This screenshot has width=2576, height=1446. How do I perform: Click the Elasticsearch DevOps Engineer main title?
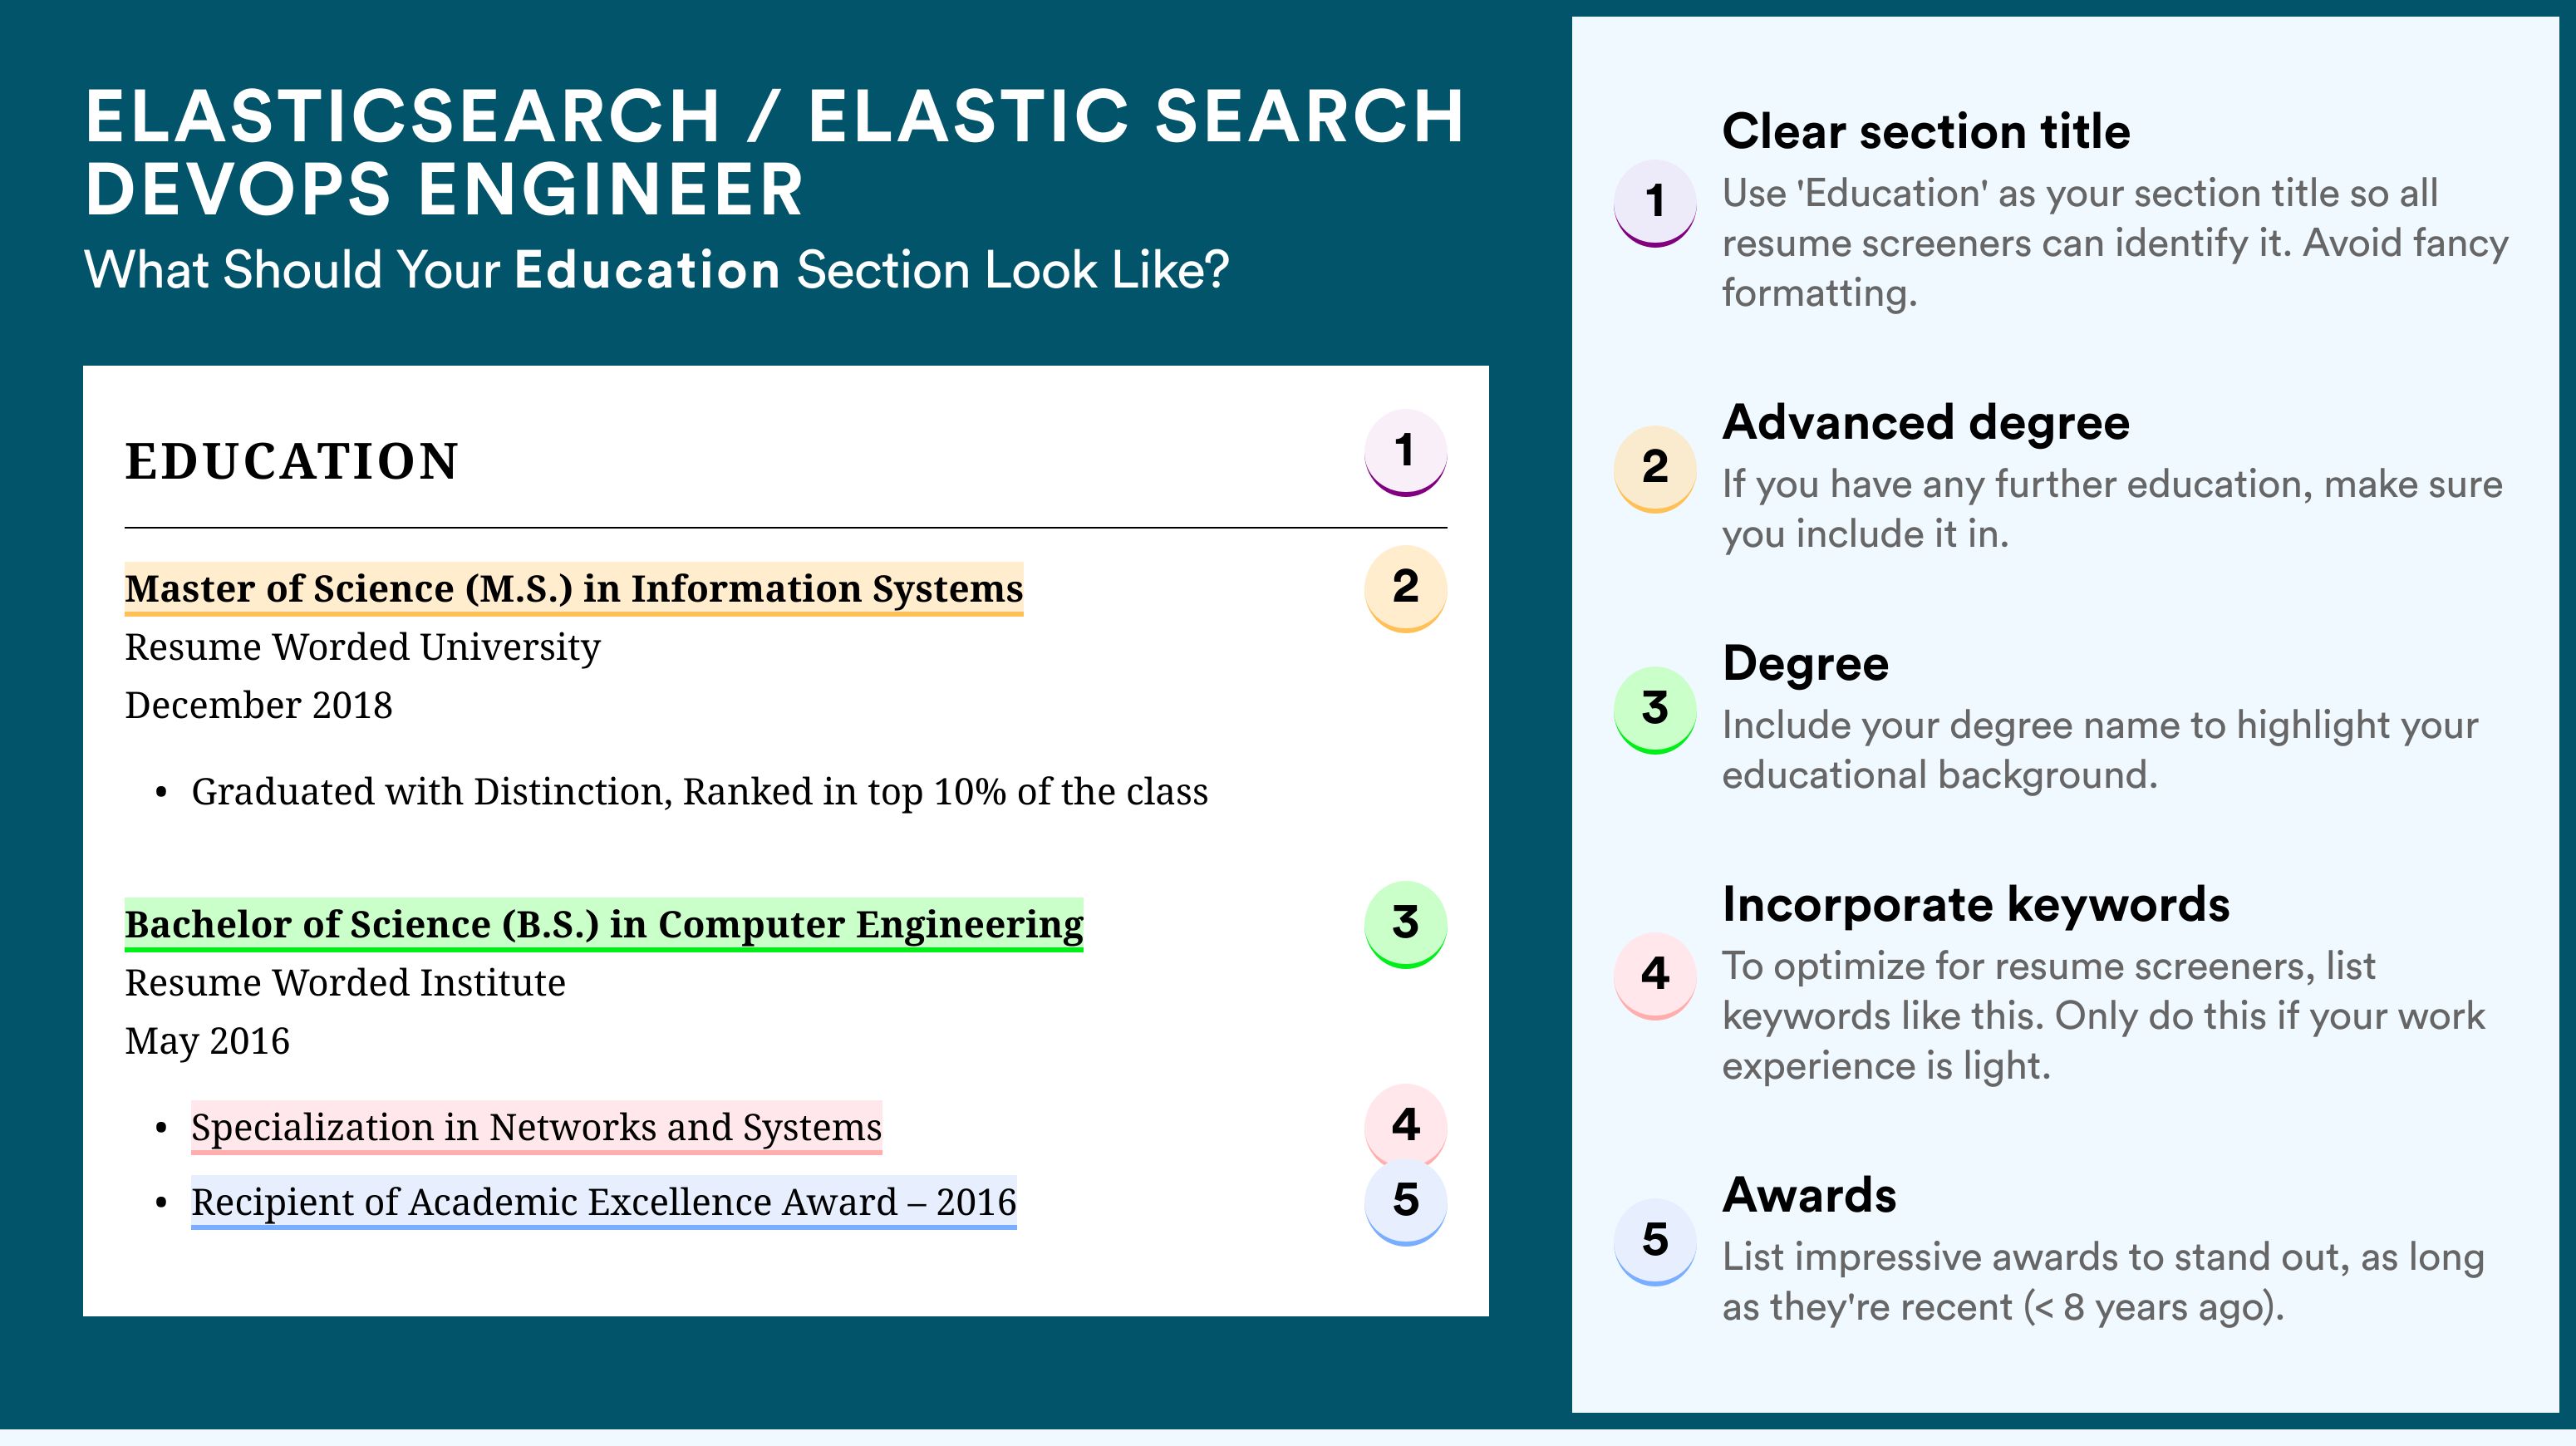click(774, 152)
